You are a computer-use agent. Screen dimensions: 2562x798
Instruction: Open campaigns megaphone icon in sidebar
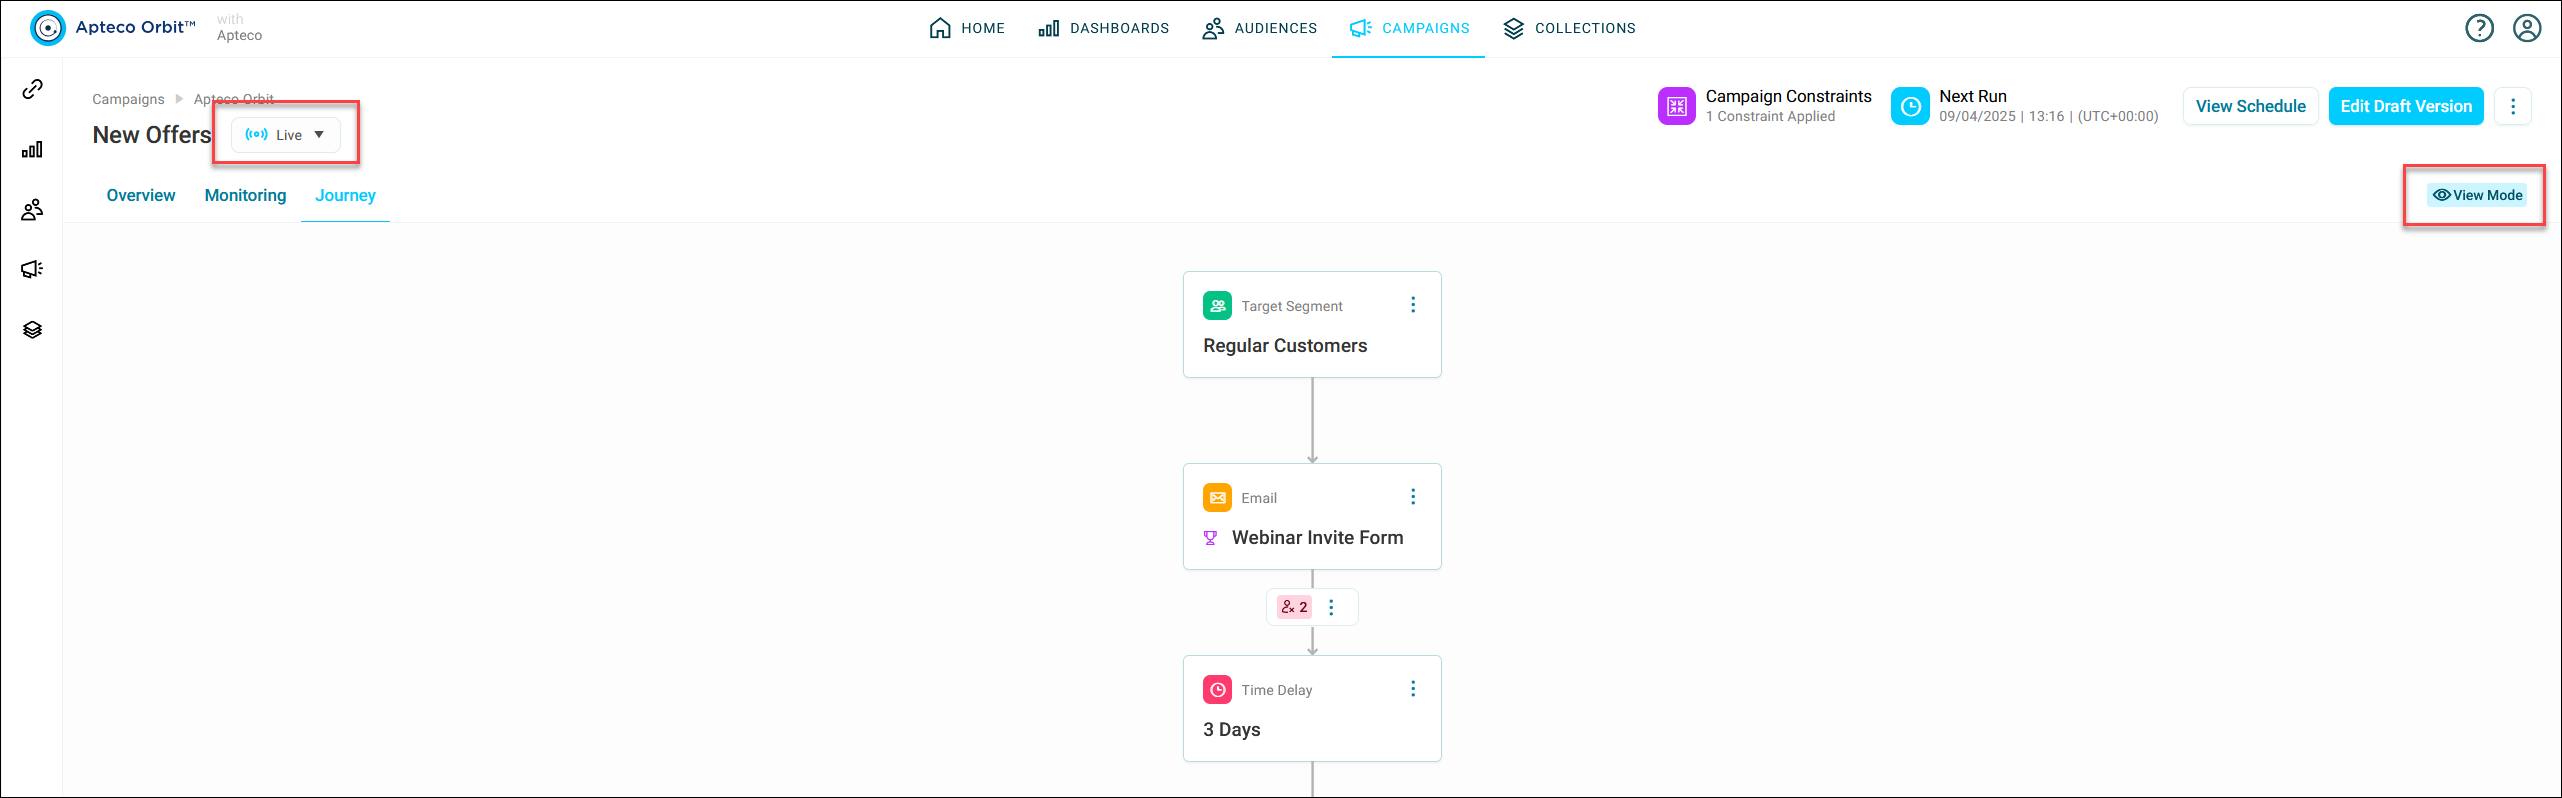click(32, 269)
